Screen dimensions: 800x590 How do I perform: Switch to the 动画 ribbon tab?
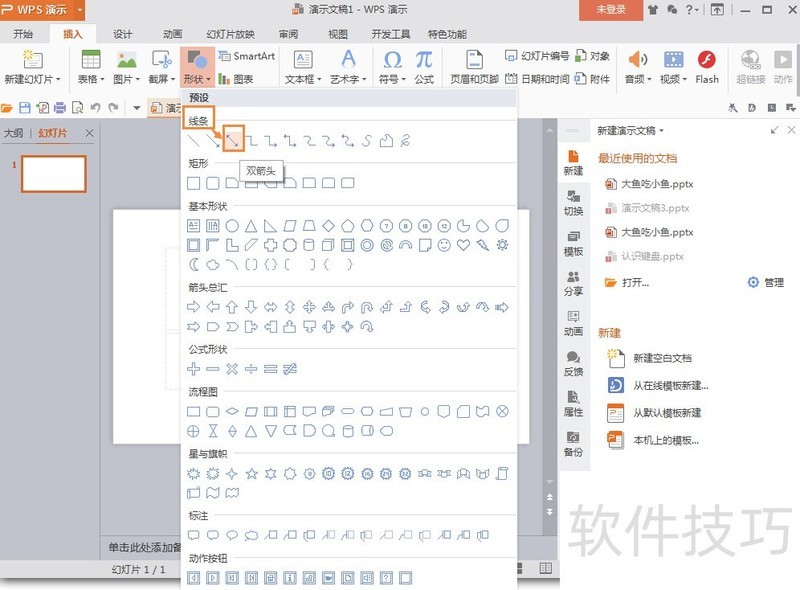pos(172,34)
